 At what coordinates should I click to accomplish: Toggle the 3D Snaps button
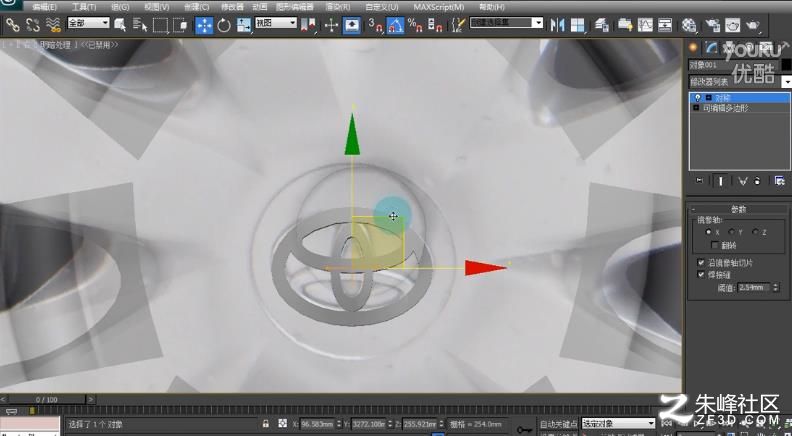click(375, 25)
